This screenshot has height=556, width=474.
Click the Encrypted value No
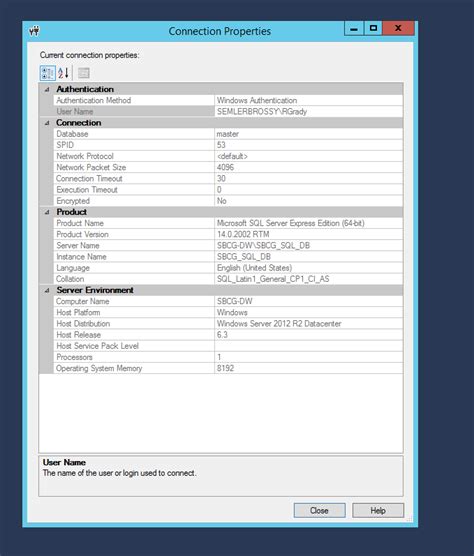[222, 201]
